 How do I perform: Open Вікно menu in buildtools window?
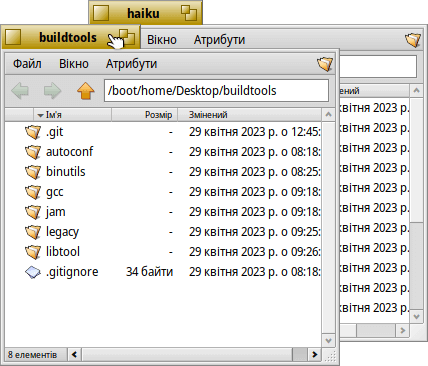tap(74, 64)
